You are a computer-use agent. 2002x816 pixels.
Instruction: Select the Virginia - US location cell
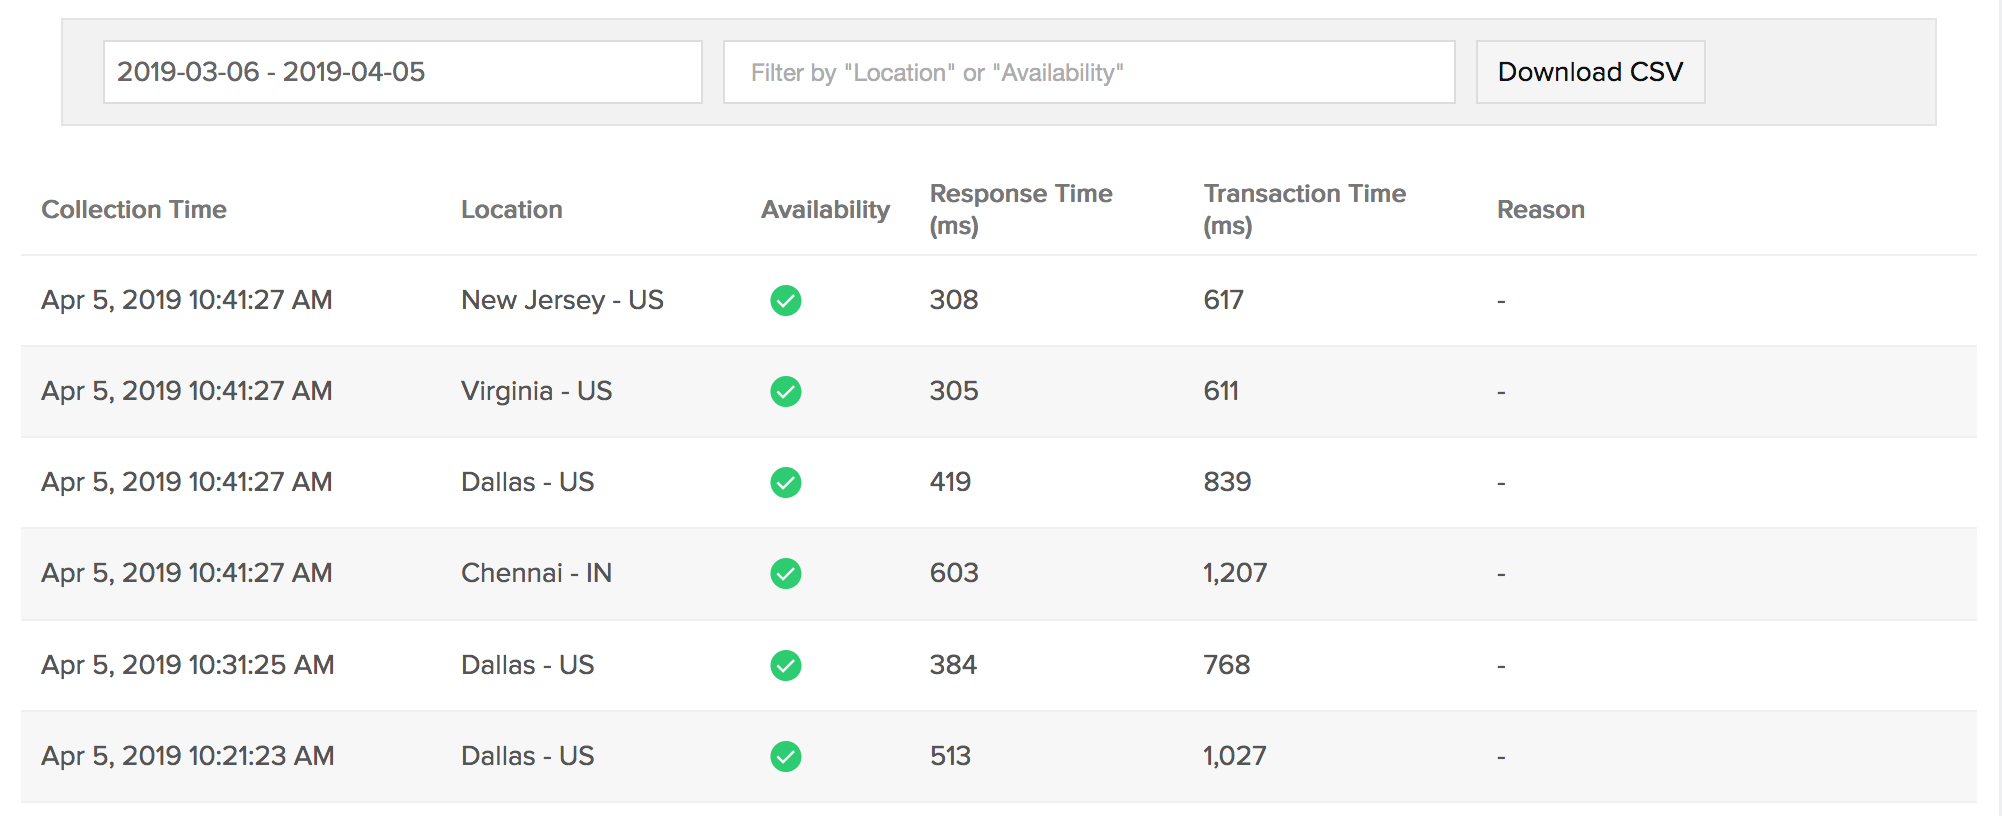pos(536,391)
